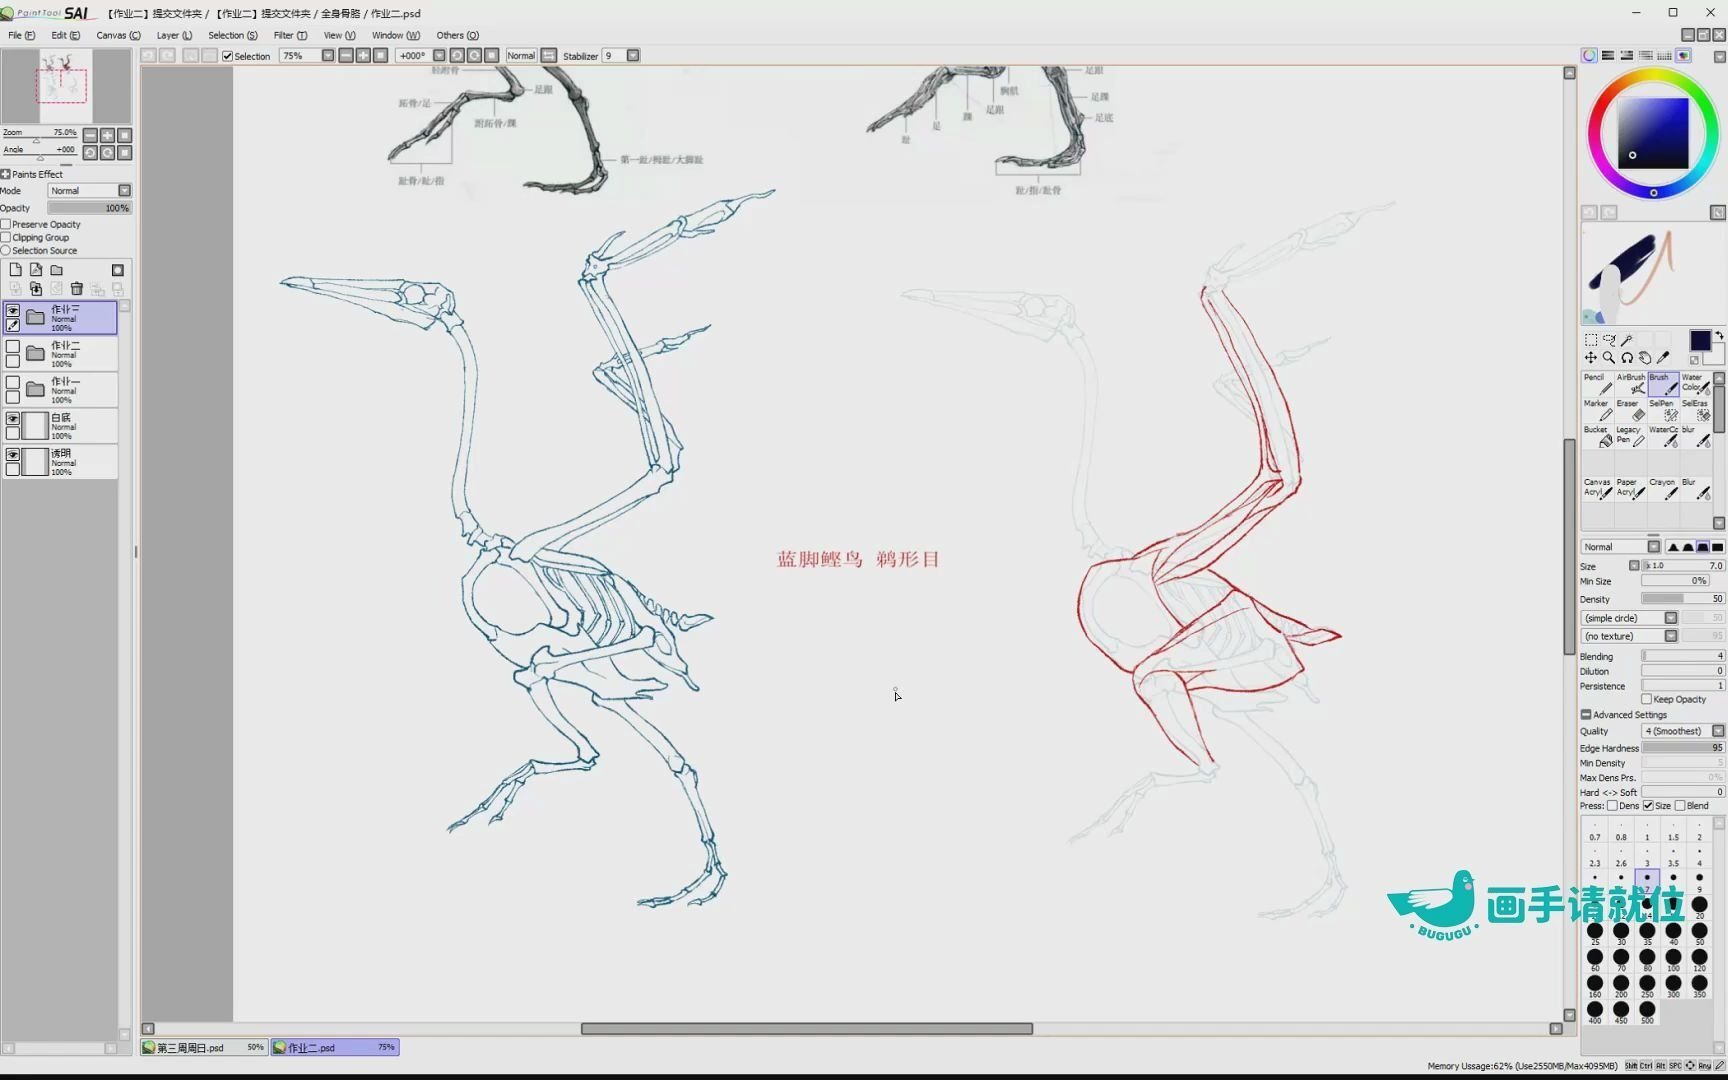Open the Canvas menu
The height and width of the screenshot is (1080, 1728).
[118, 35]
